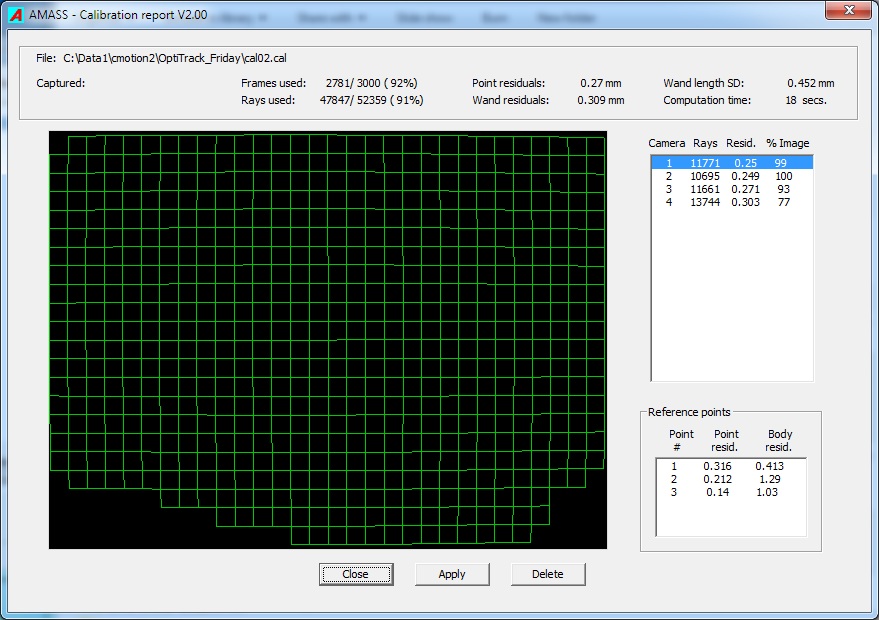Select reference point 2 row
The image size is (879, 620).
(730, 479)
